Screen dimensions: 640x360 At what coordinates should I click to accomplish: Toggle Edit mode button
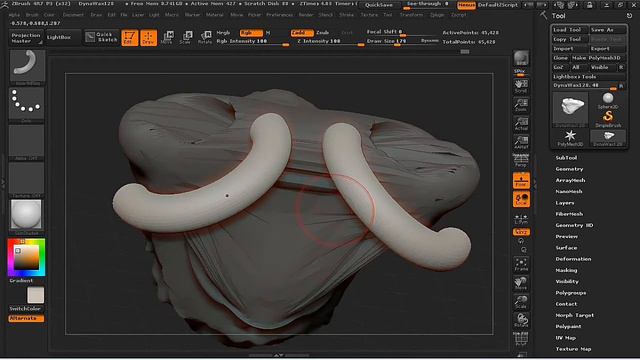[129, 38]
